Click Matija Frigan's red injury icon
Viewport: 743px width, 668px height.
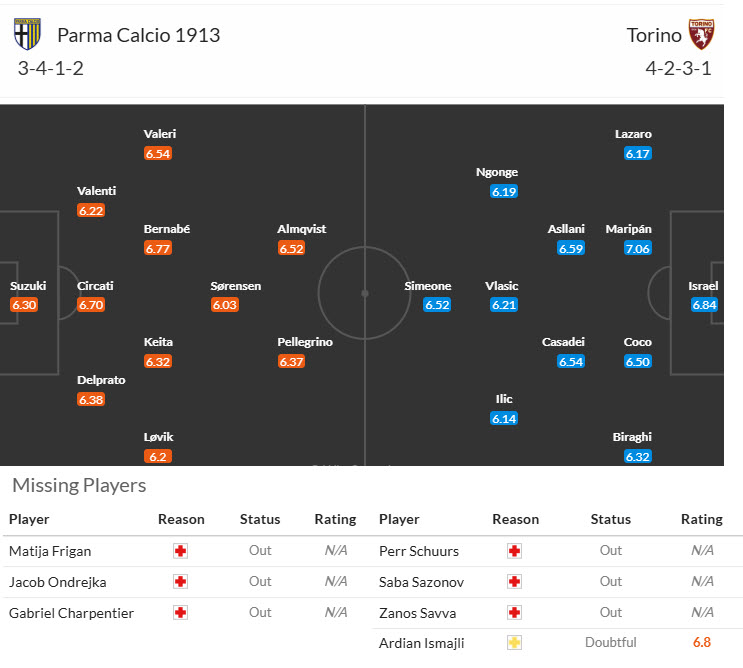[181, 551]
